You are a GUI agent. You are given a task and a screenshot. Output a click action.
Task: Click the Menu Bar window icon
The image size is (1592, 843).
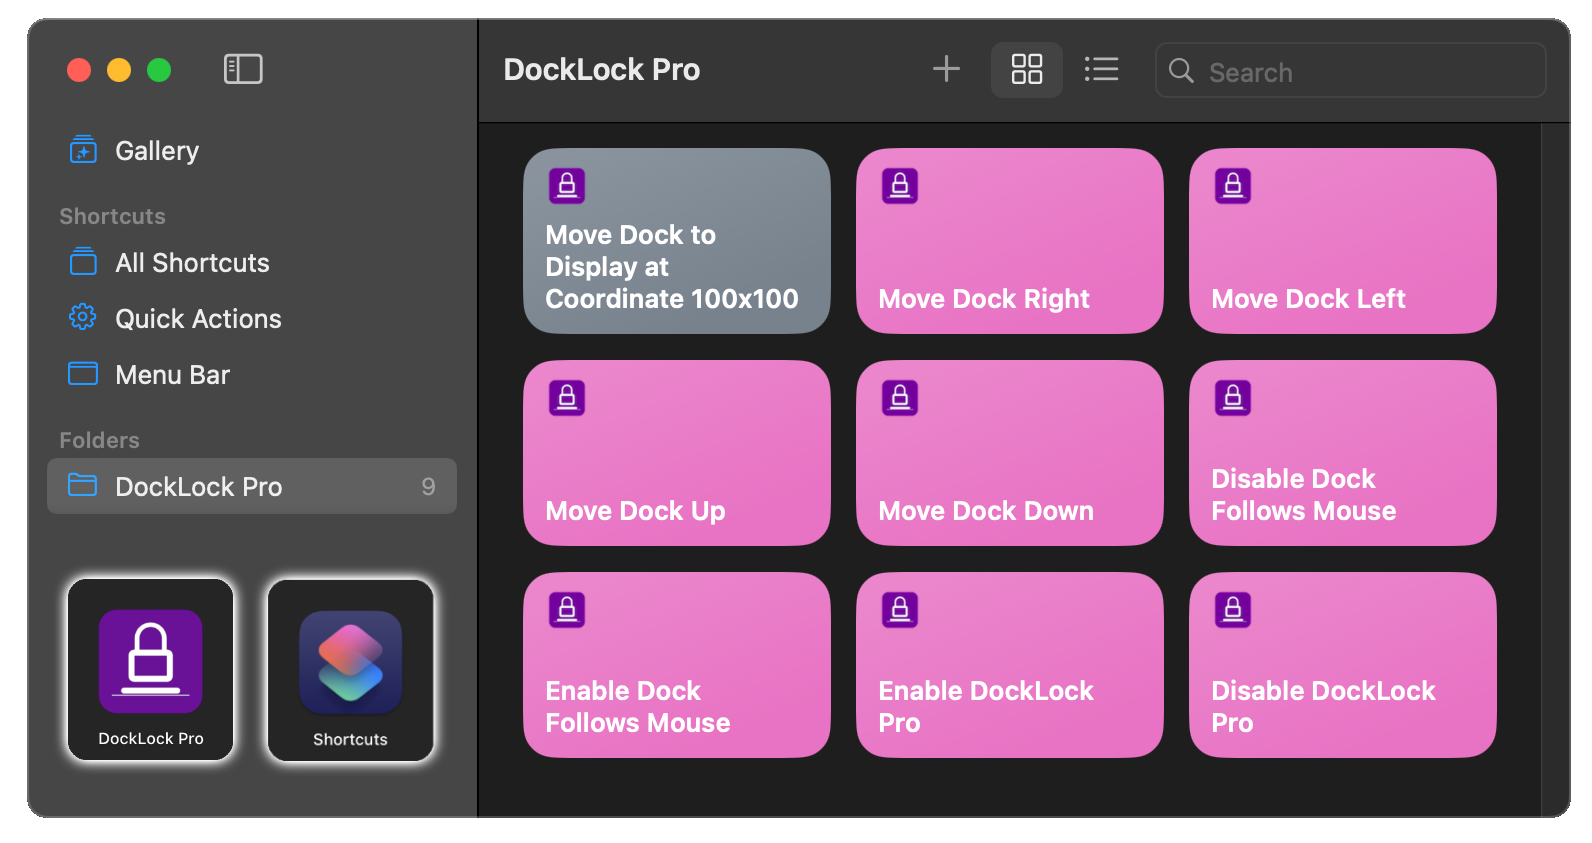click(83, 374)
